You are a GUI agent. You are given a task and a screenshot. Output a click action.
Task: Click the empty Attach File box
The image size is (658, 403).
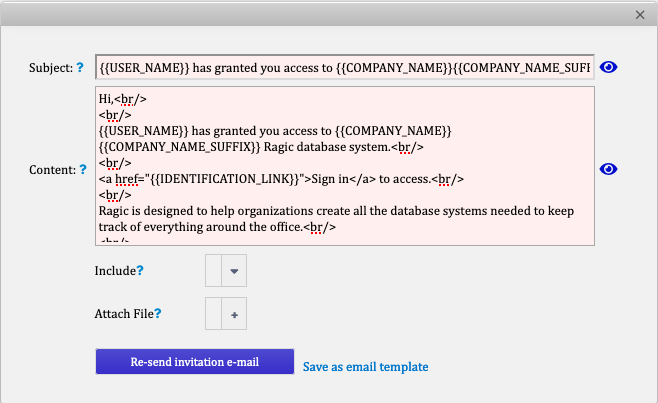(213, 314)
